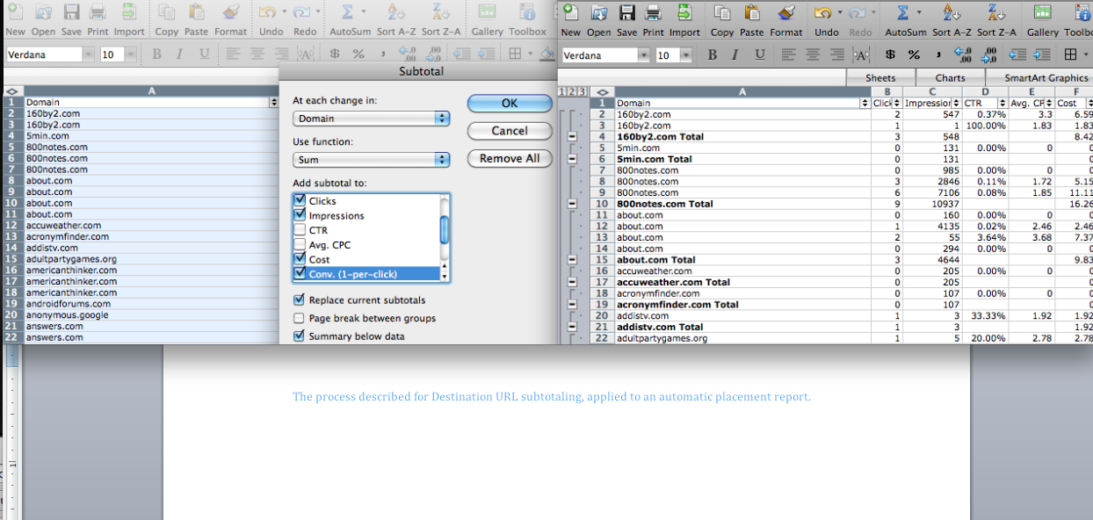Collapse the 160by2.com Total outline group
1093x520 pixels.
(572, 137)
